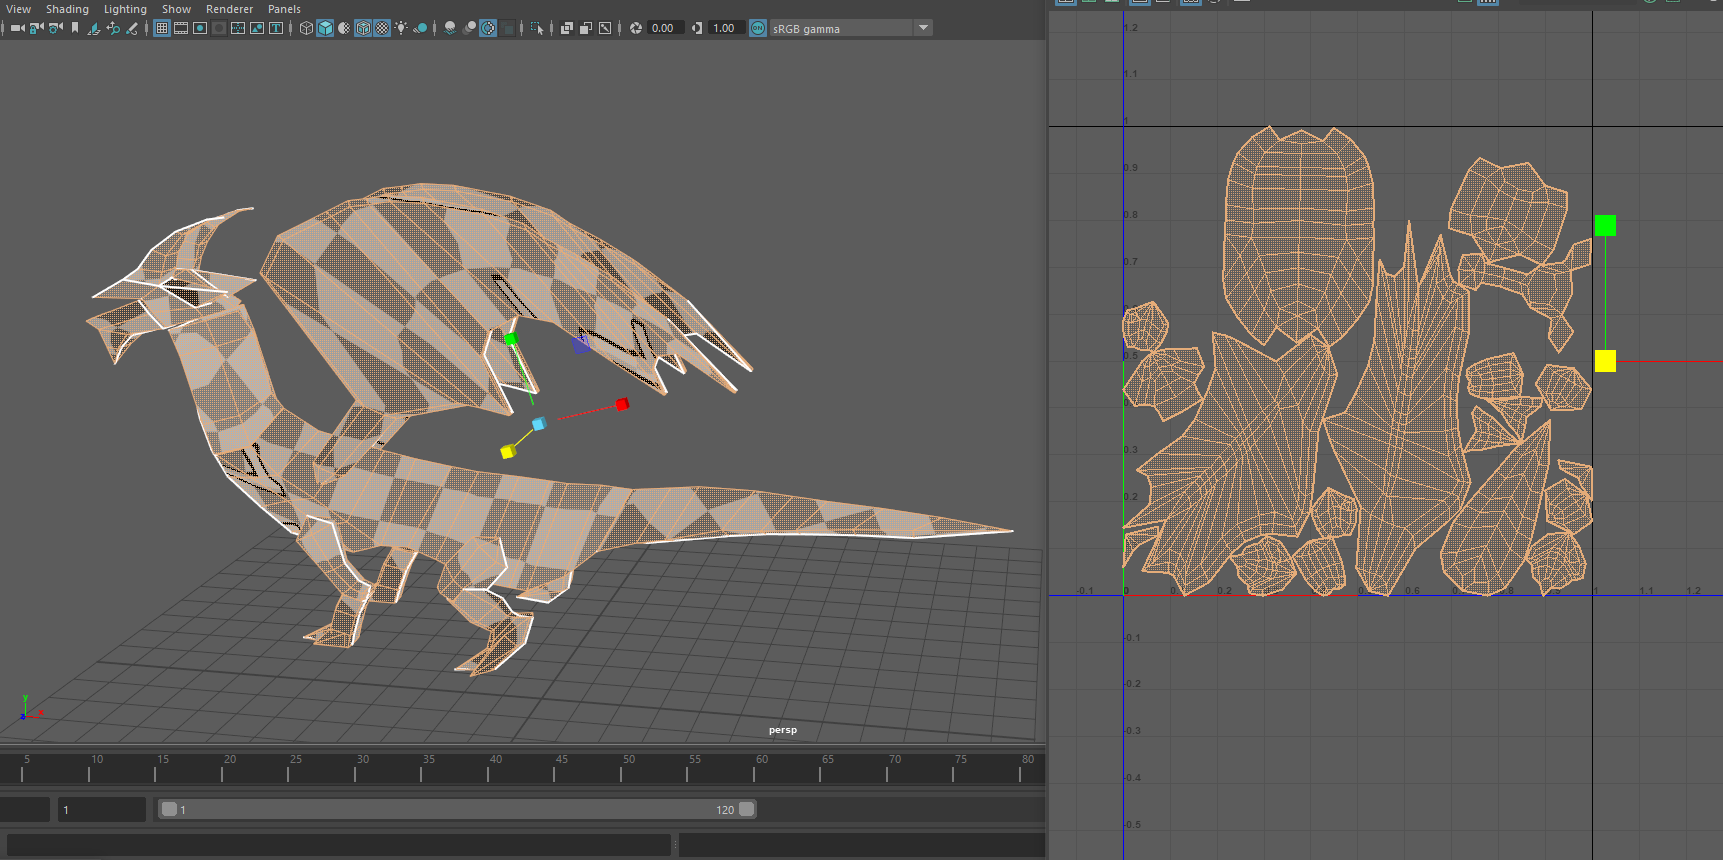Click the Image Plane icon
1723x860 pixels.
click(94, 28)
